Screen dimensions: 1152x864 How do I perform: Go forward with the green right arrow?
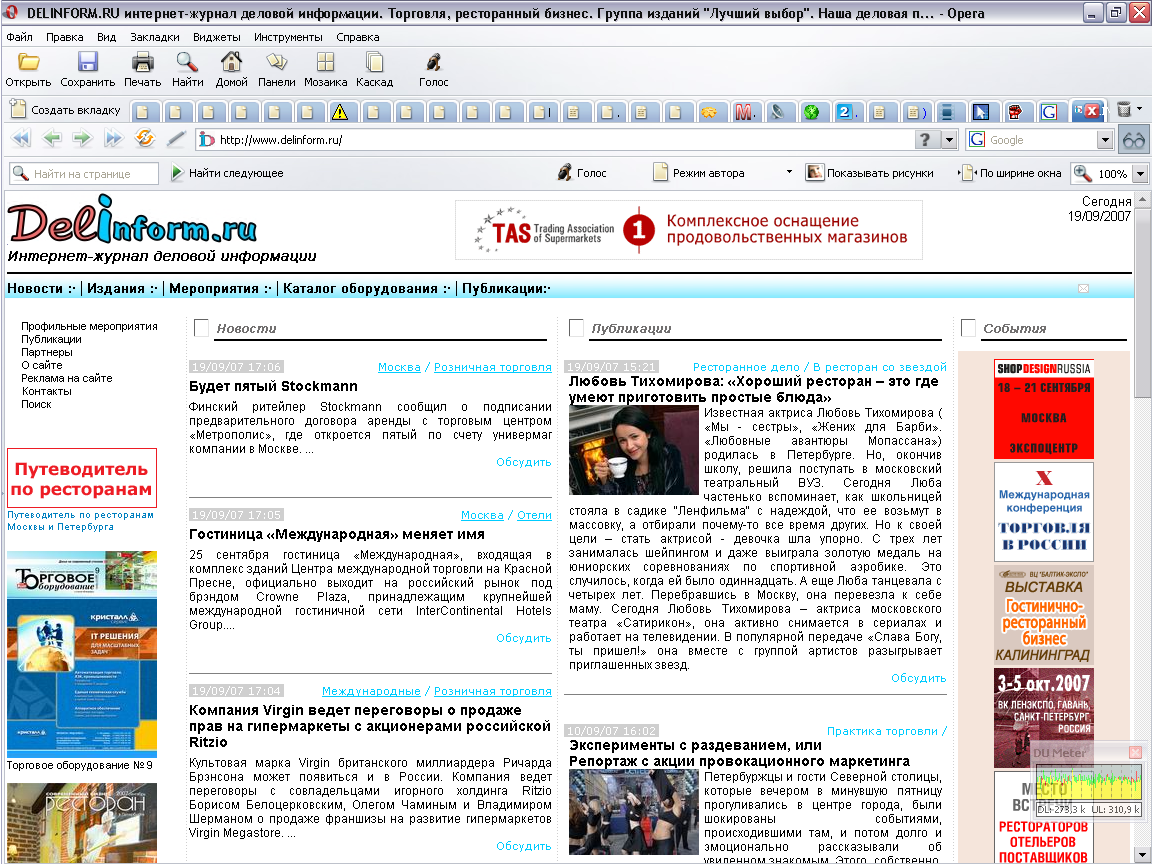pos(82,138)
